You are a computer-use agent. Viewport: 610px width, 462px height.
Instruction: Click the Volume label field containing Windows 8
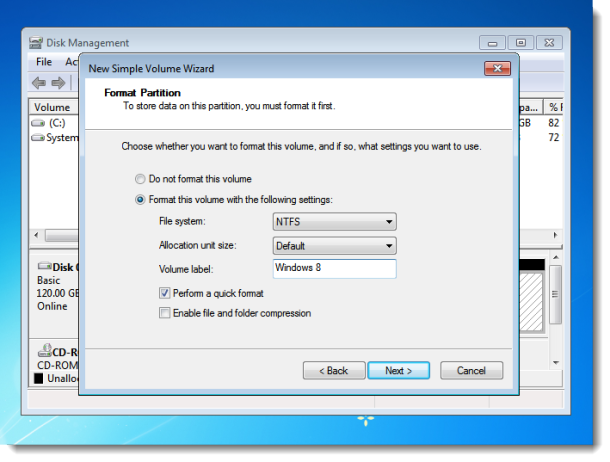coord(335,269)
